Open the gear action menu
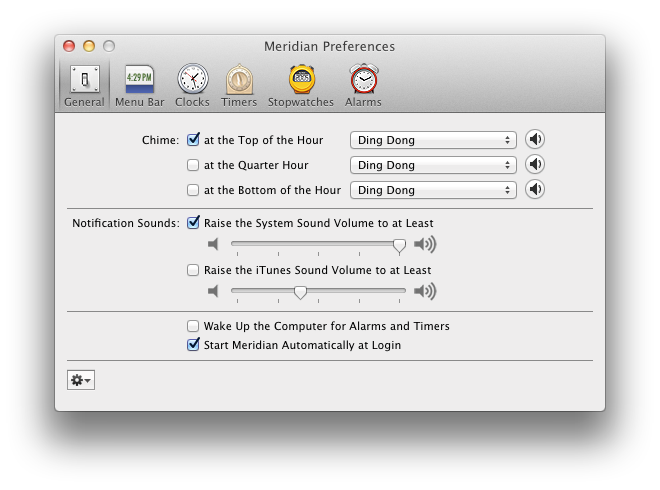 [81, 380]
